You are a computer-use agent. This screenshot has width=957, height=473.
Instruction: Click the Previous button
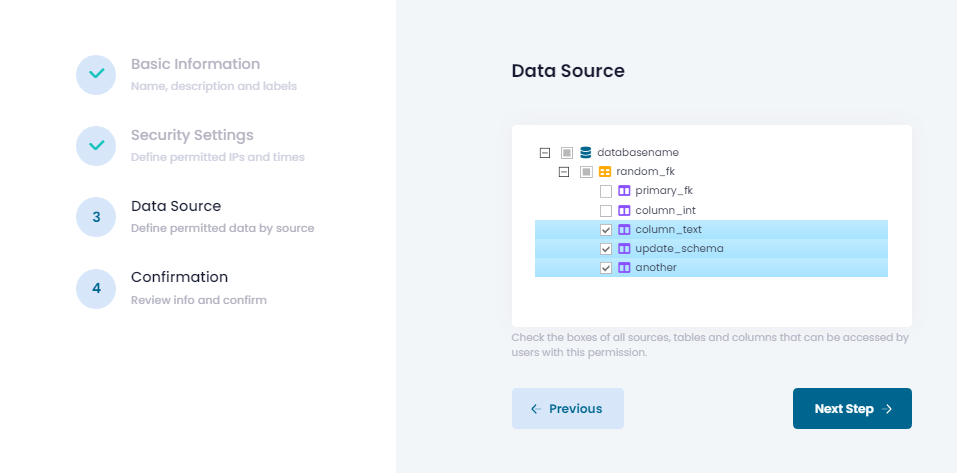pos(567,408)
